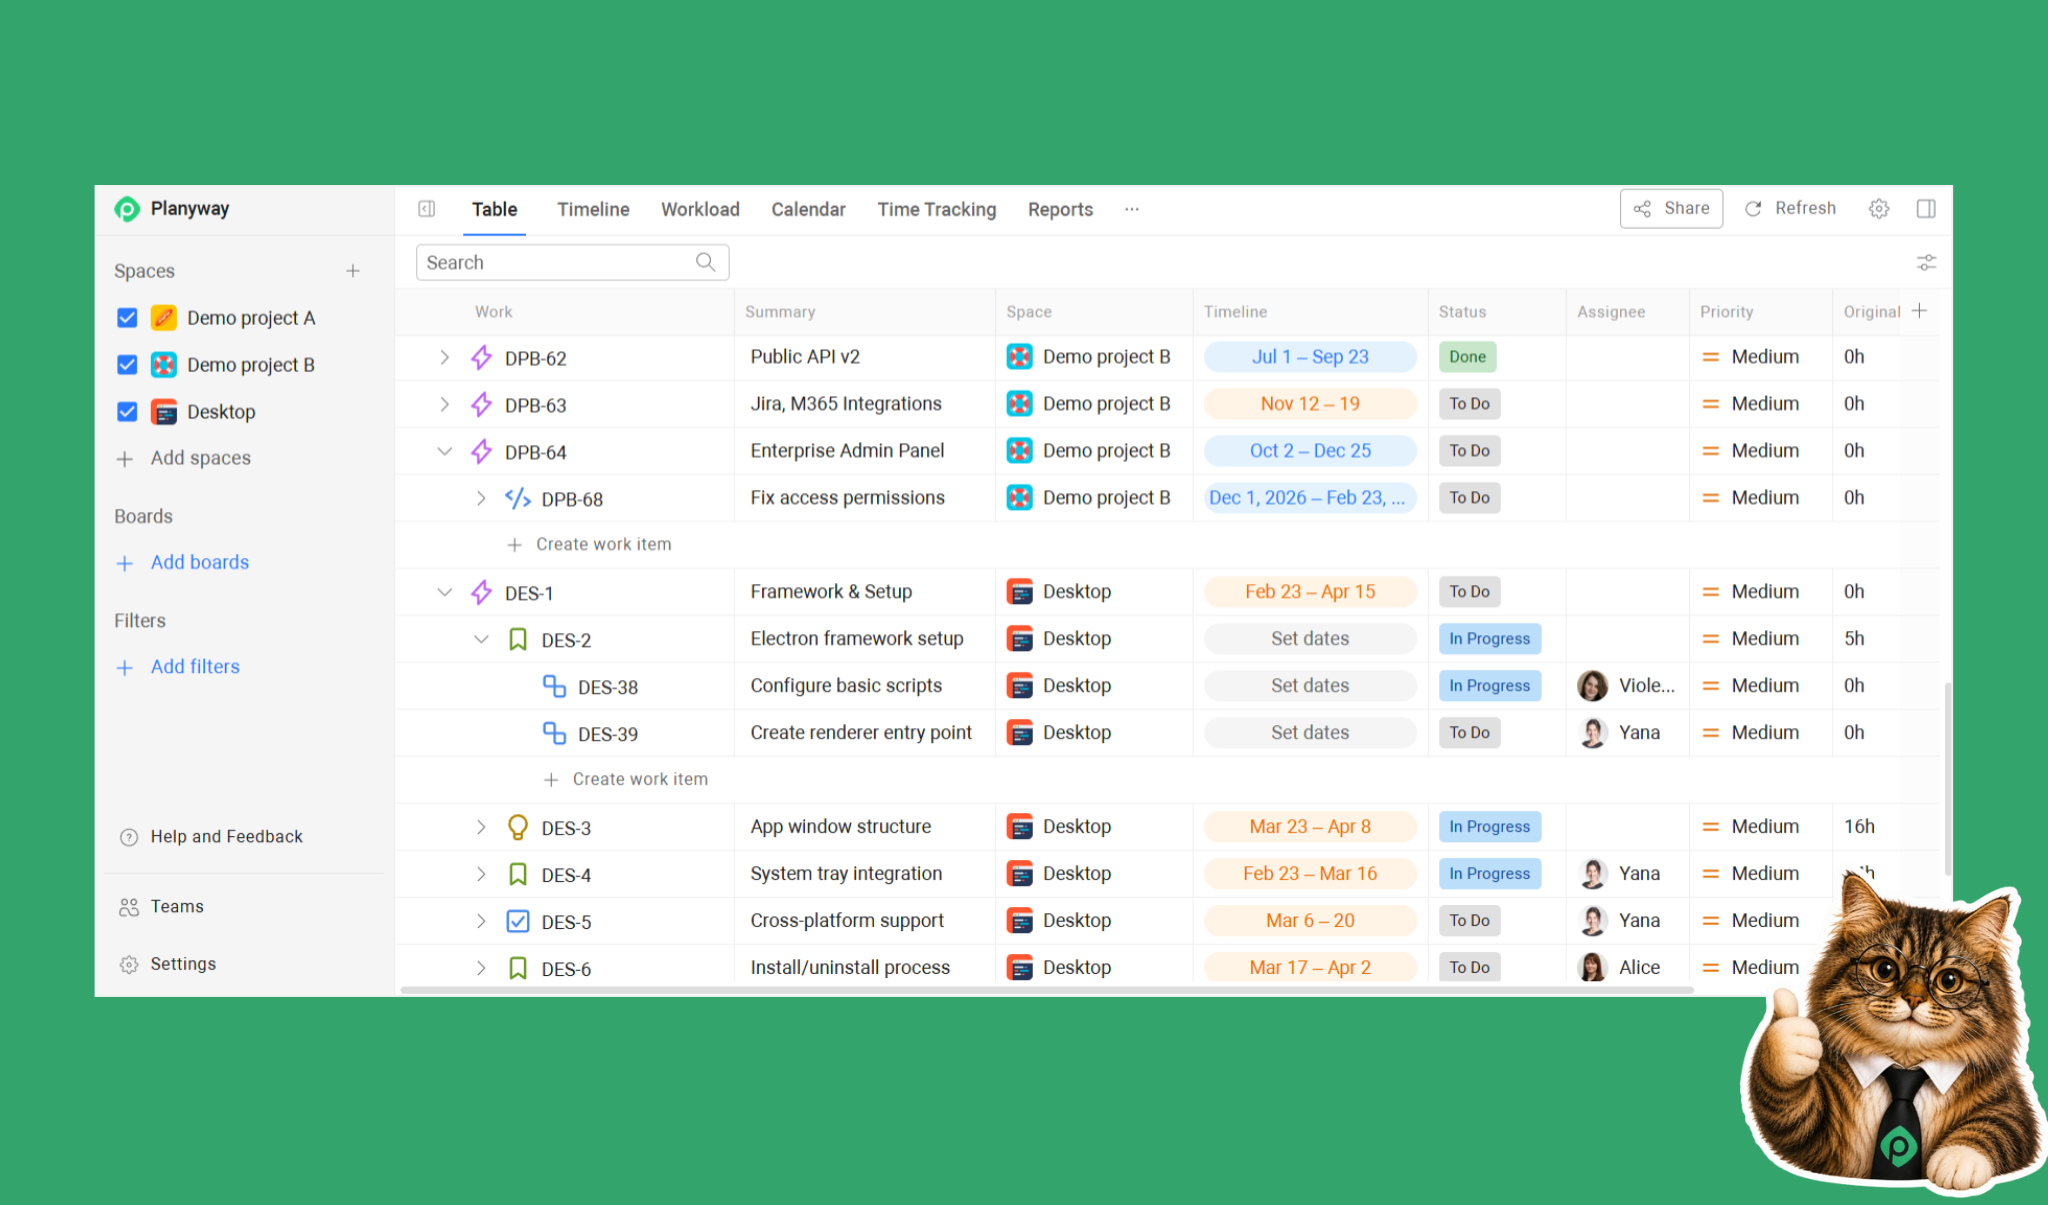Switch to the Timeline tab

(x=593, y=209)
